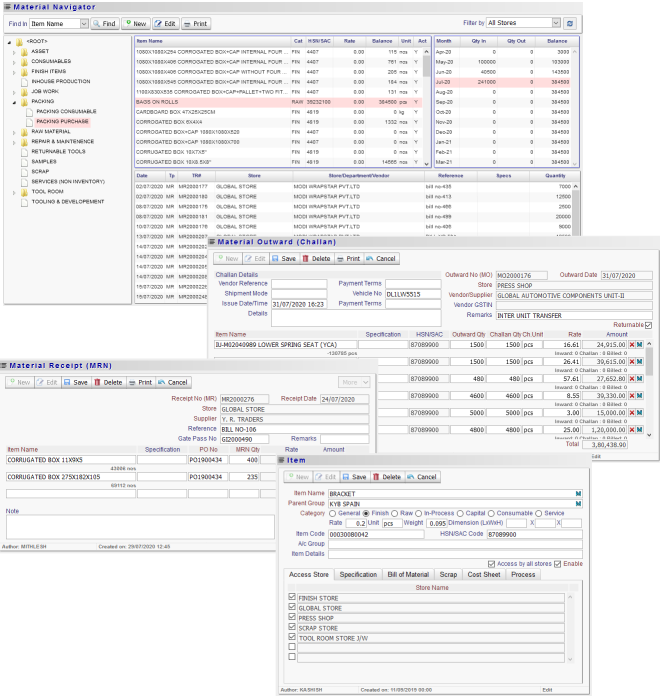This screenshot has height=698, width=660.
Task: Click Delete in Material Receipt toolbar
Action: click(108, 382)
